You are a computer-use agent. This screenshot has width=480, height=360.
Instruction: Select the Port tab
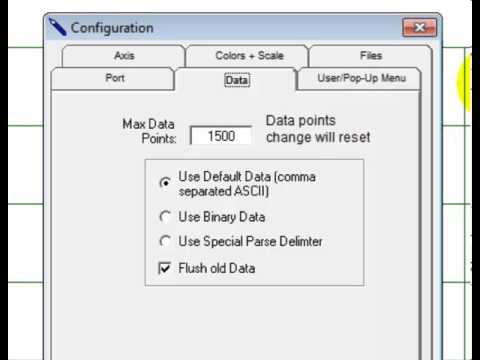[x=114, y=78]
